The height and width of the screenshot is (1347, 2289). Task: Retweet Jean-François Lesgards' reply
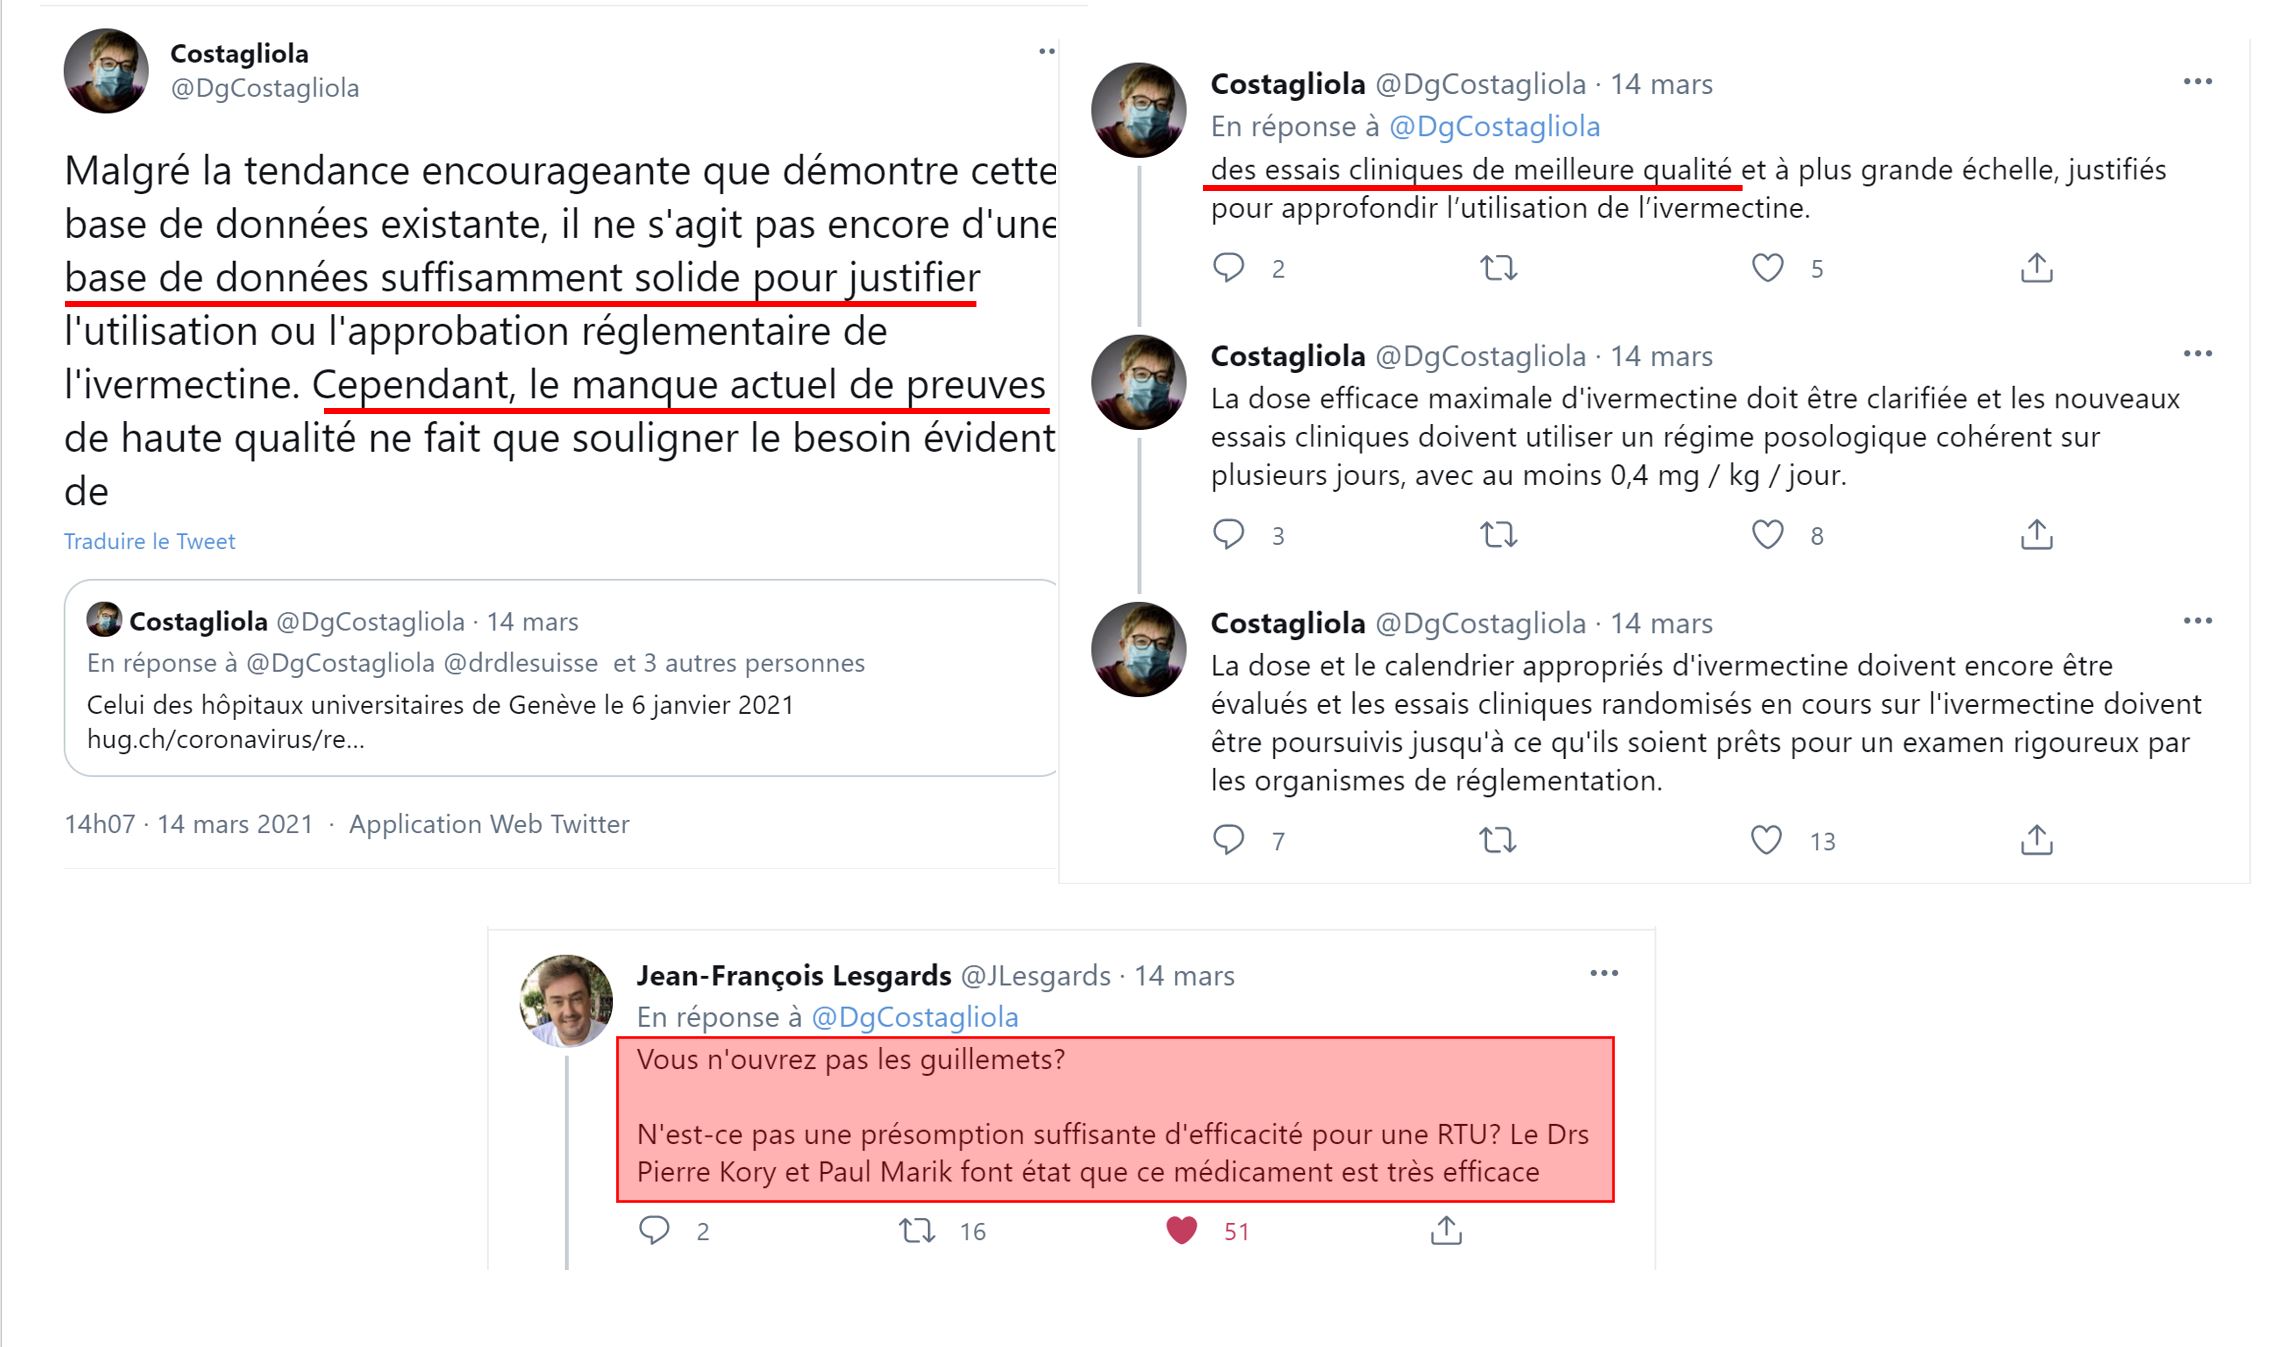917,1230
